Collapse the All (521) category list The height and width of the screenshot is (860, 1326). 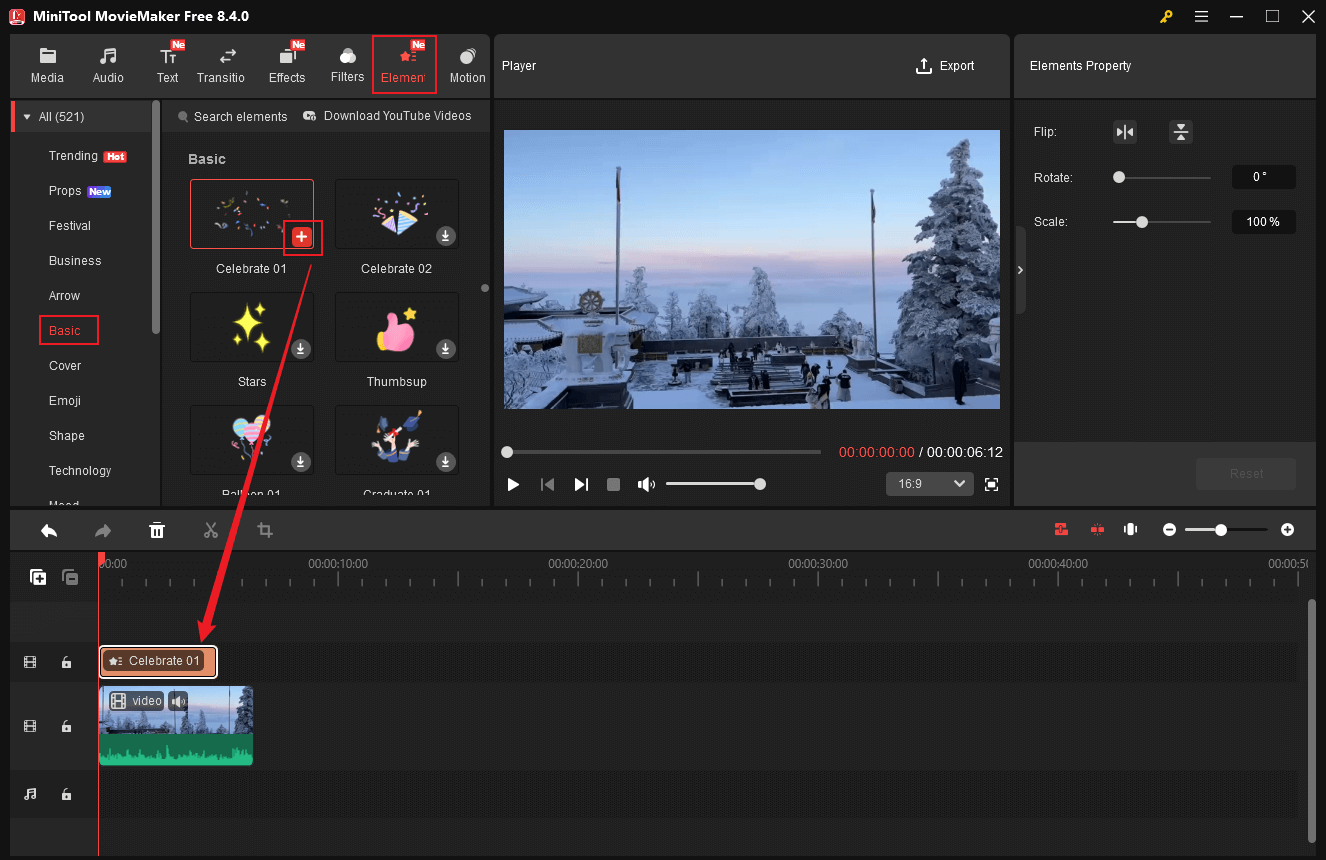coord(27,116)
